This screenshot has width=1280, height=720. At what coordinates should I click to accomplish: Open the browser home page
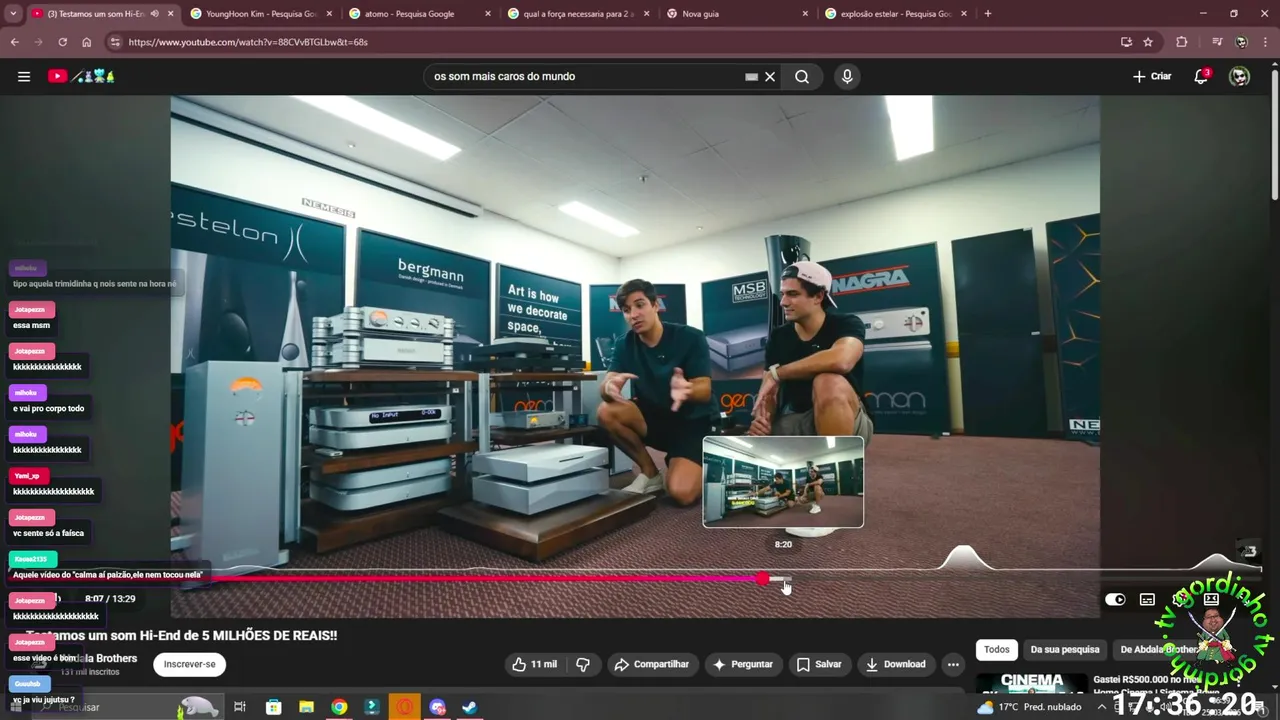click(x=86, y=42)
